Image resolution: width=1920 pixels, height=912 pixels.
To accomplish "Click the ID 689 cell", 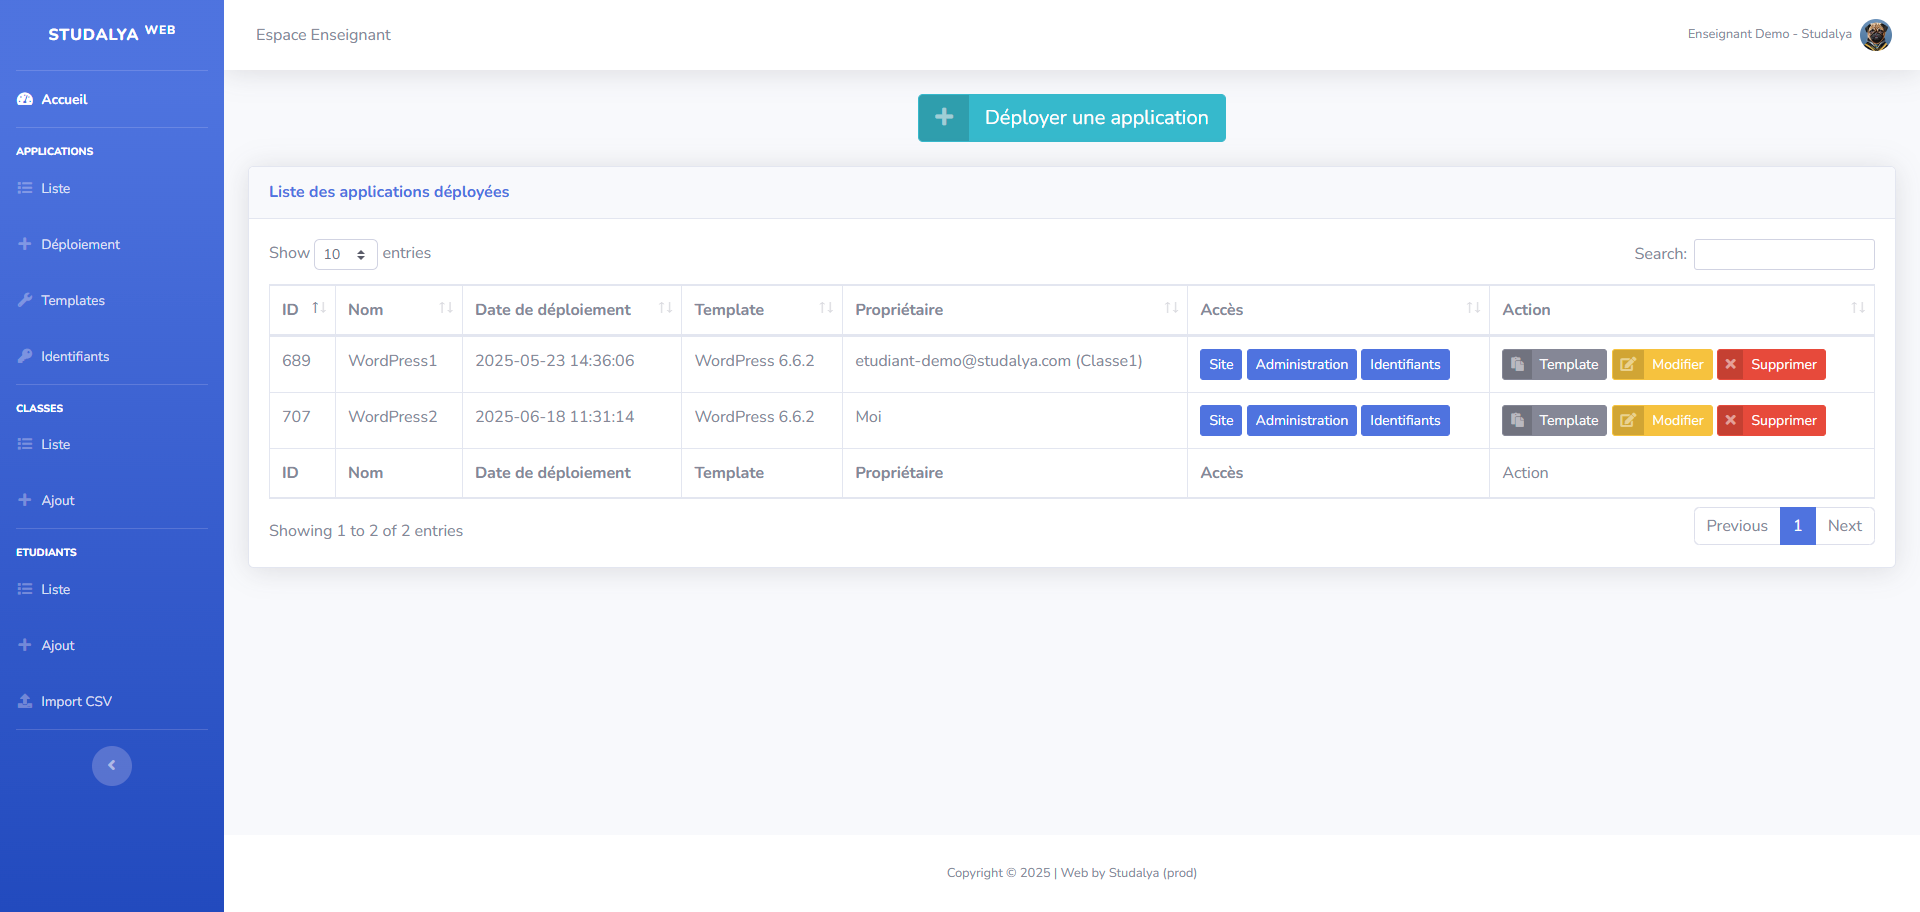I will (x=302, y=365).
